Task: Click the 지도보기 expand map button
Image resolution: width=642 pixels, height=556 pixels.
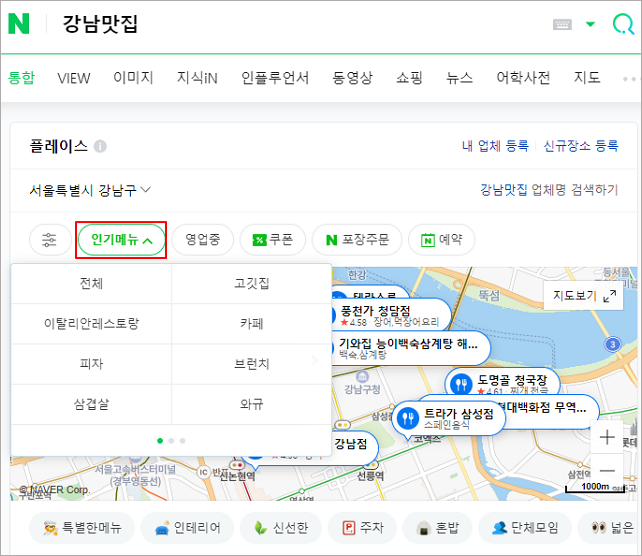Action: click(x=583, y=295)
